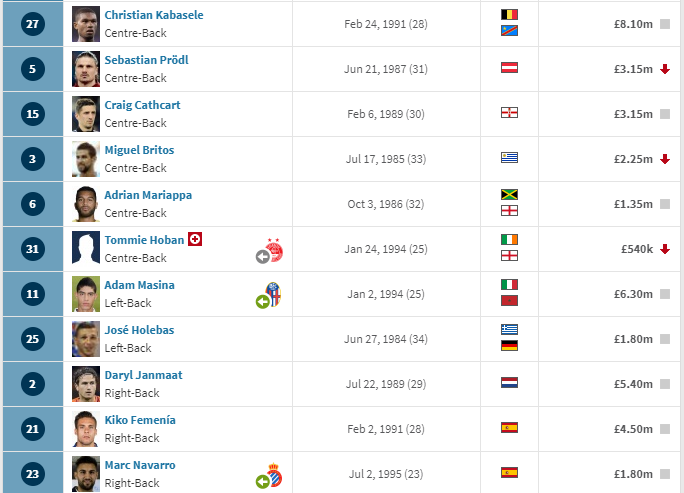The width and height of the screenshot is (684, 493).
Task: Click the Netherlands flag for Daryl Janmaat
Action: click(x=509, y=383)
